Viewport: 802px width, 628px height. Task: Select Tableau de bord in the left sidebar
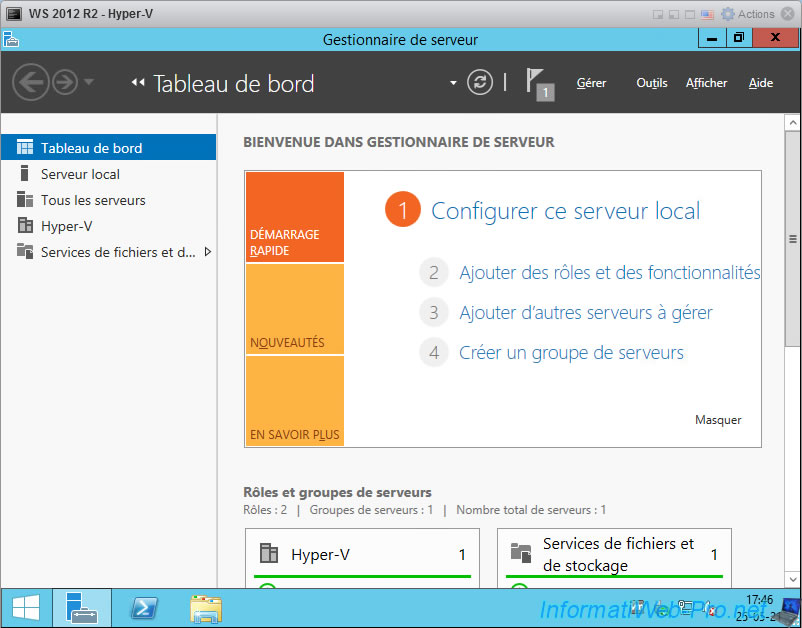(108, 147)
